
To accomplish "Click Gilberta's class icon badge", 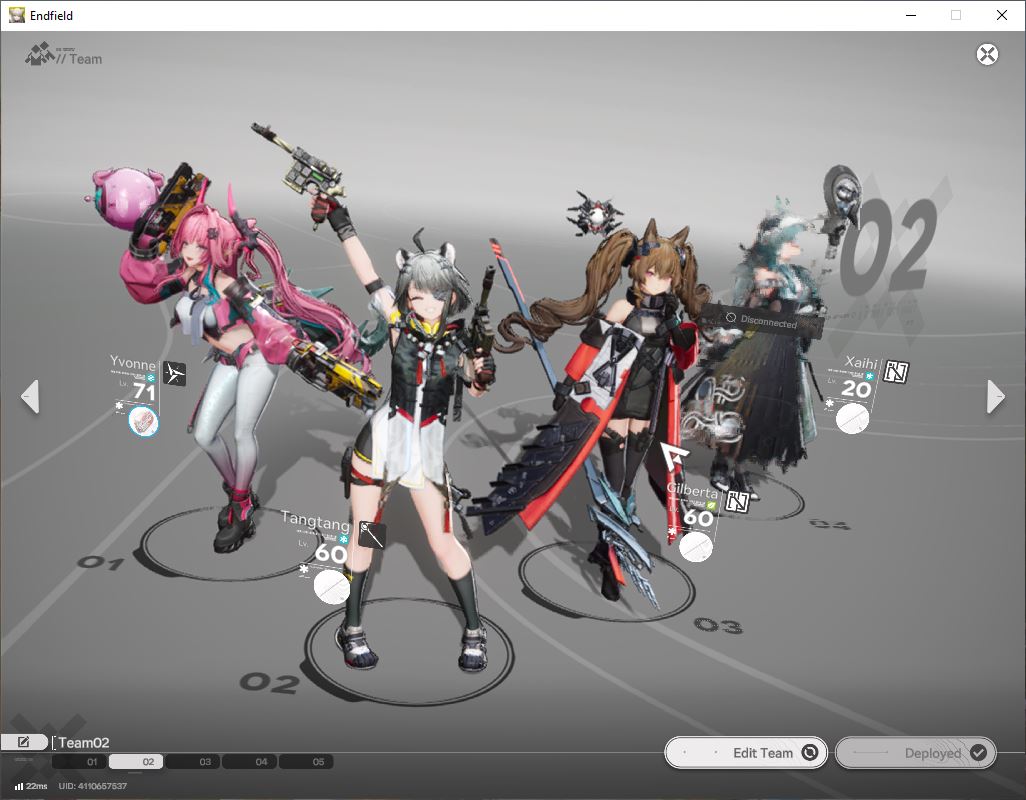I will 737,502.
